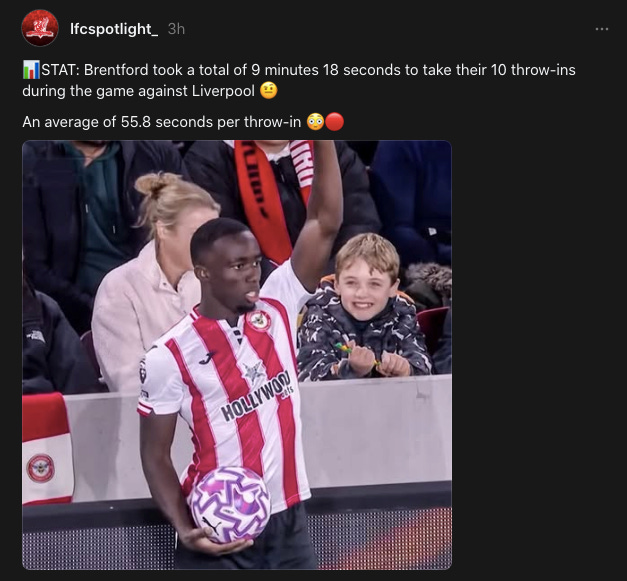Open the attached throw-in photo

point(237,355)
